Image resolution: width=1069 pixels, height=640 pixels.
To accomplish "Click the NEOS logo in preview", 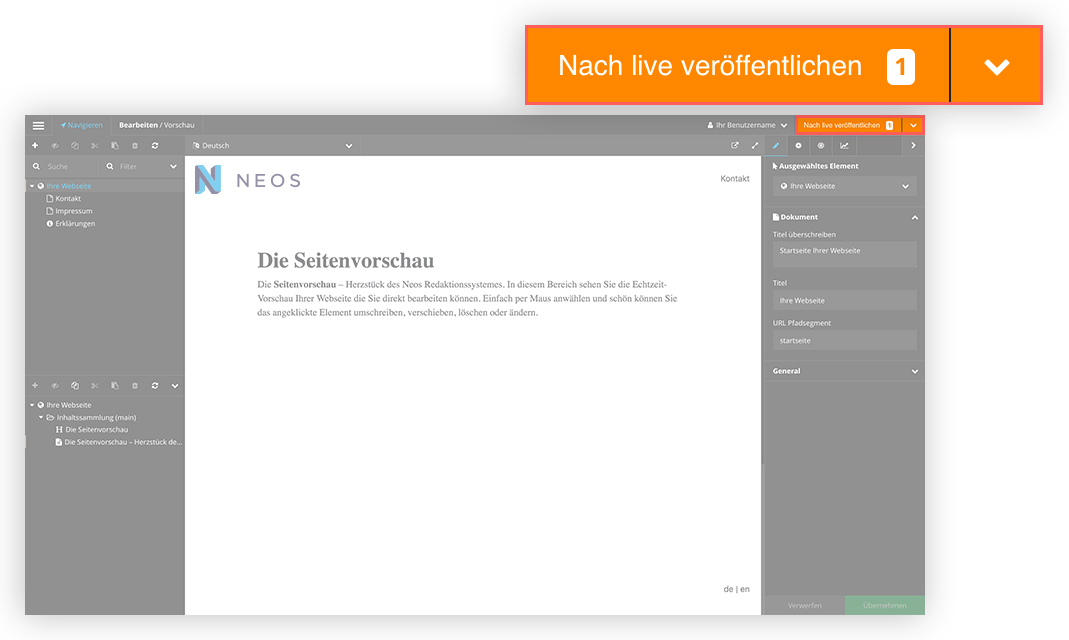I will (247, 180).
